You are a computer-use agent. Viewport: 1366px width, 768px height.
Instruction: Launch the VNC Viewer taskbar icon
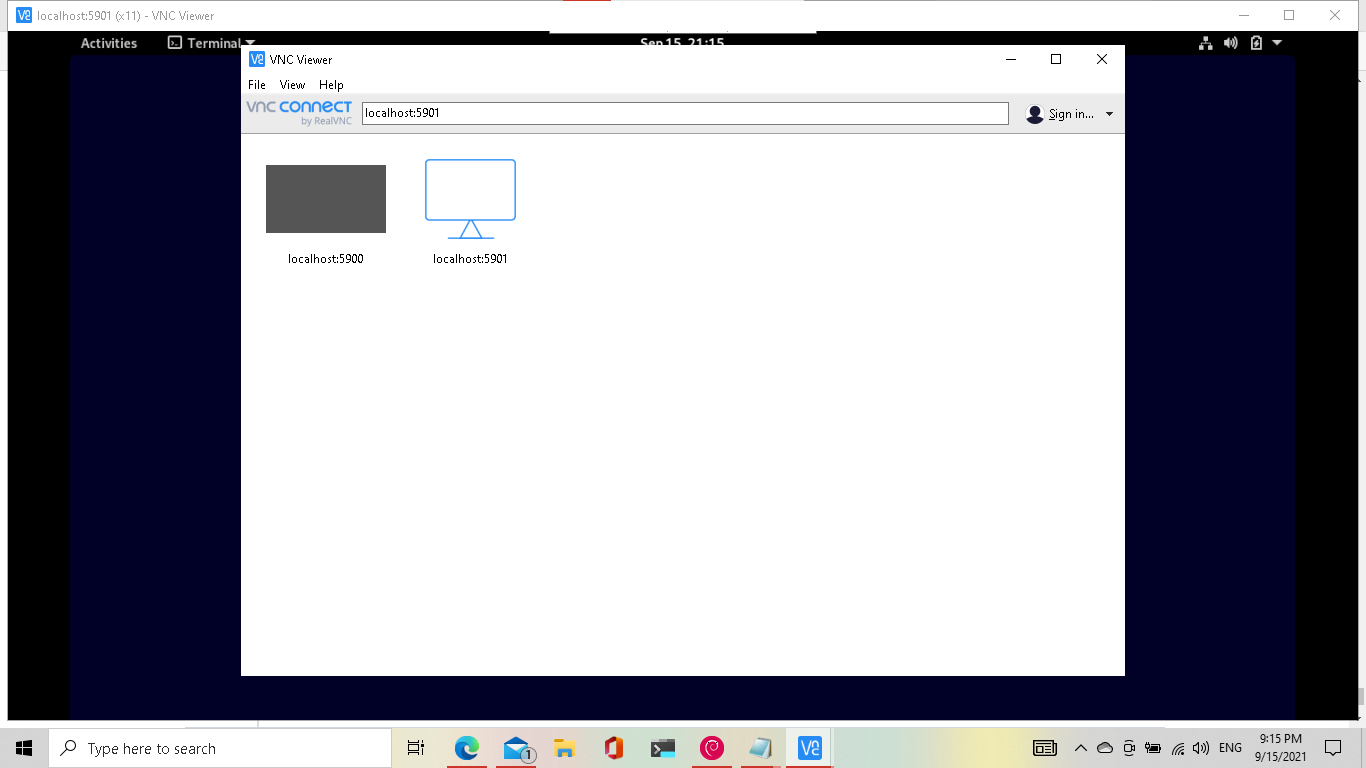click(x=808, y=748)
